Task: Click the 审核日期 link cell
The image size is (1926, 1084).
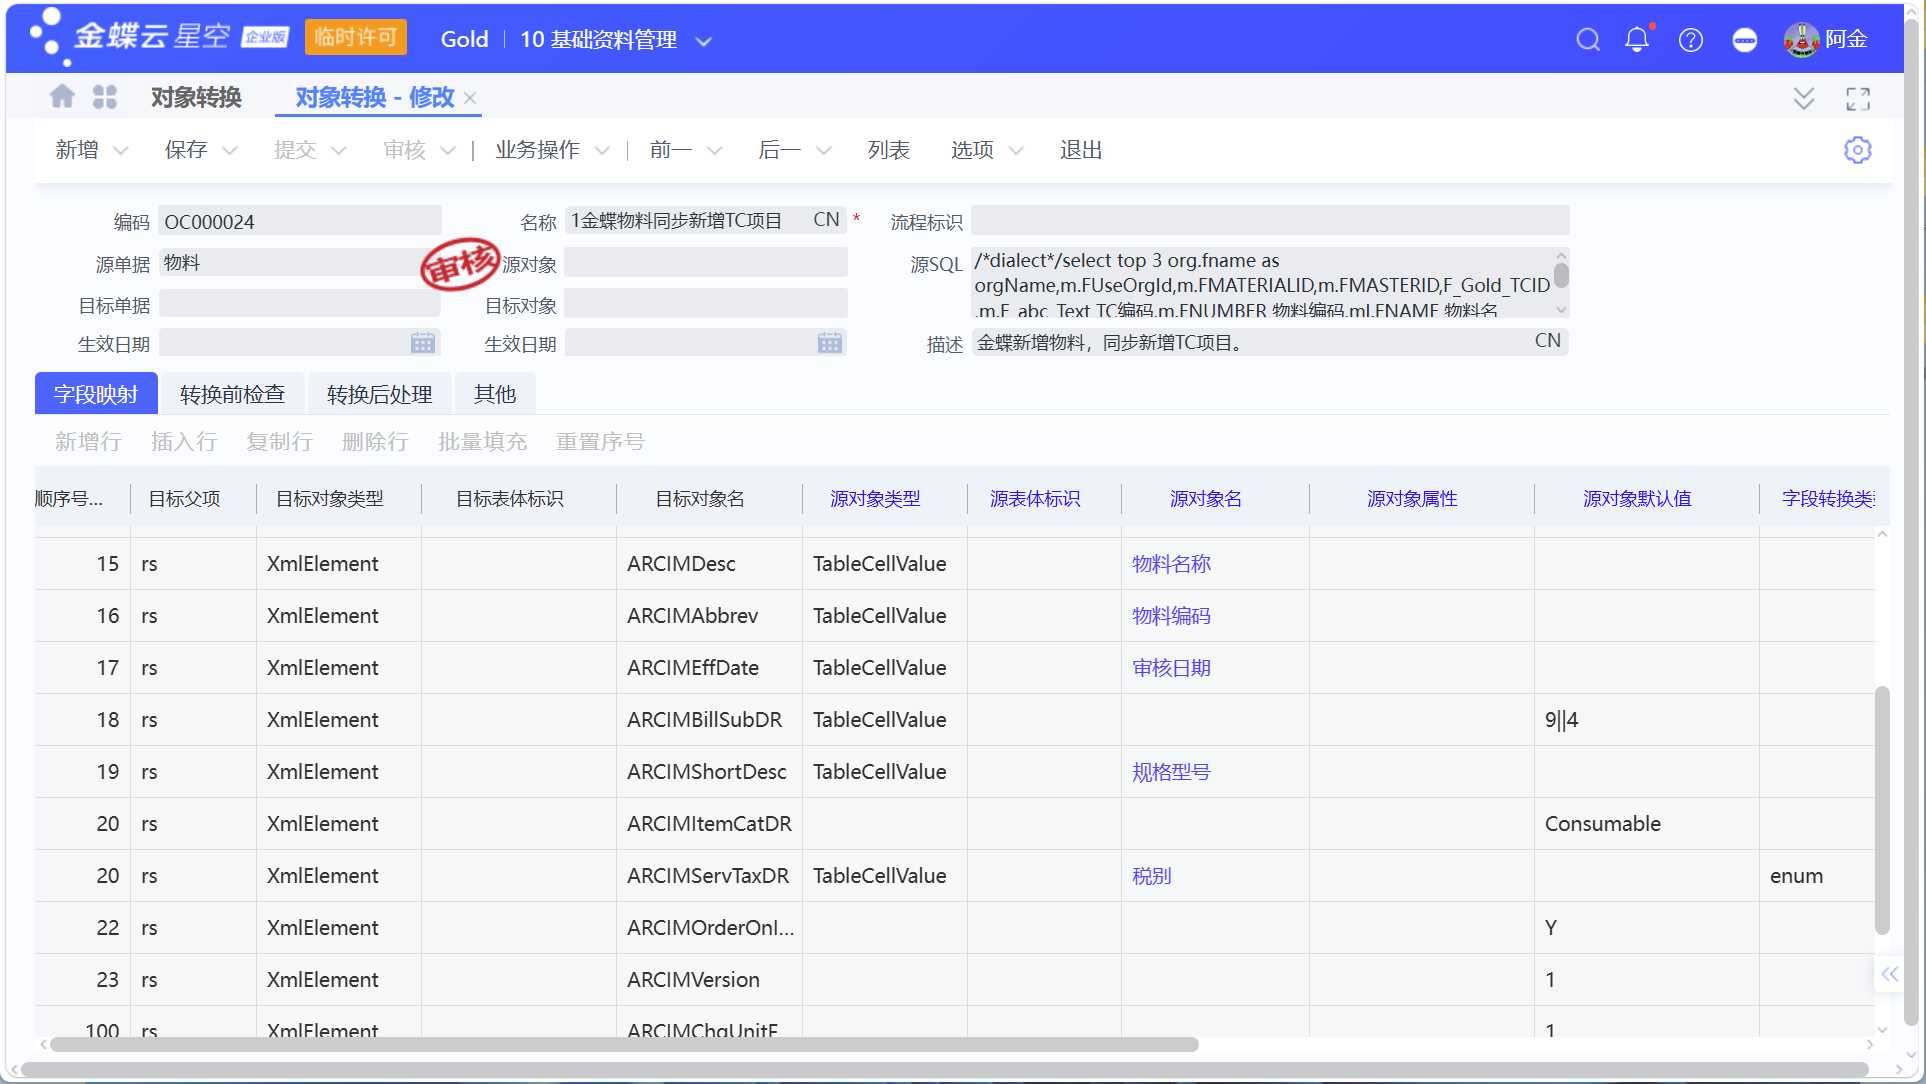Action: (1171, 668)
